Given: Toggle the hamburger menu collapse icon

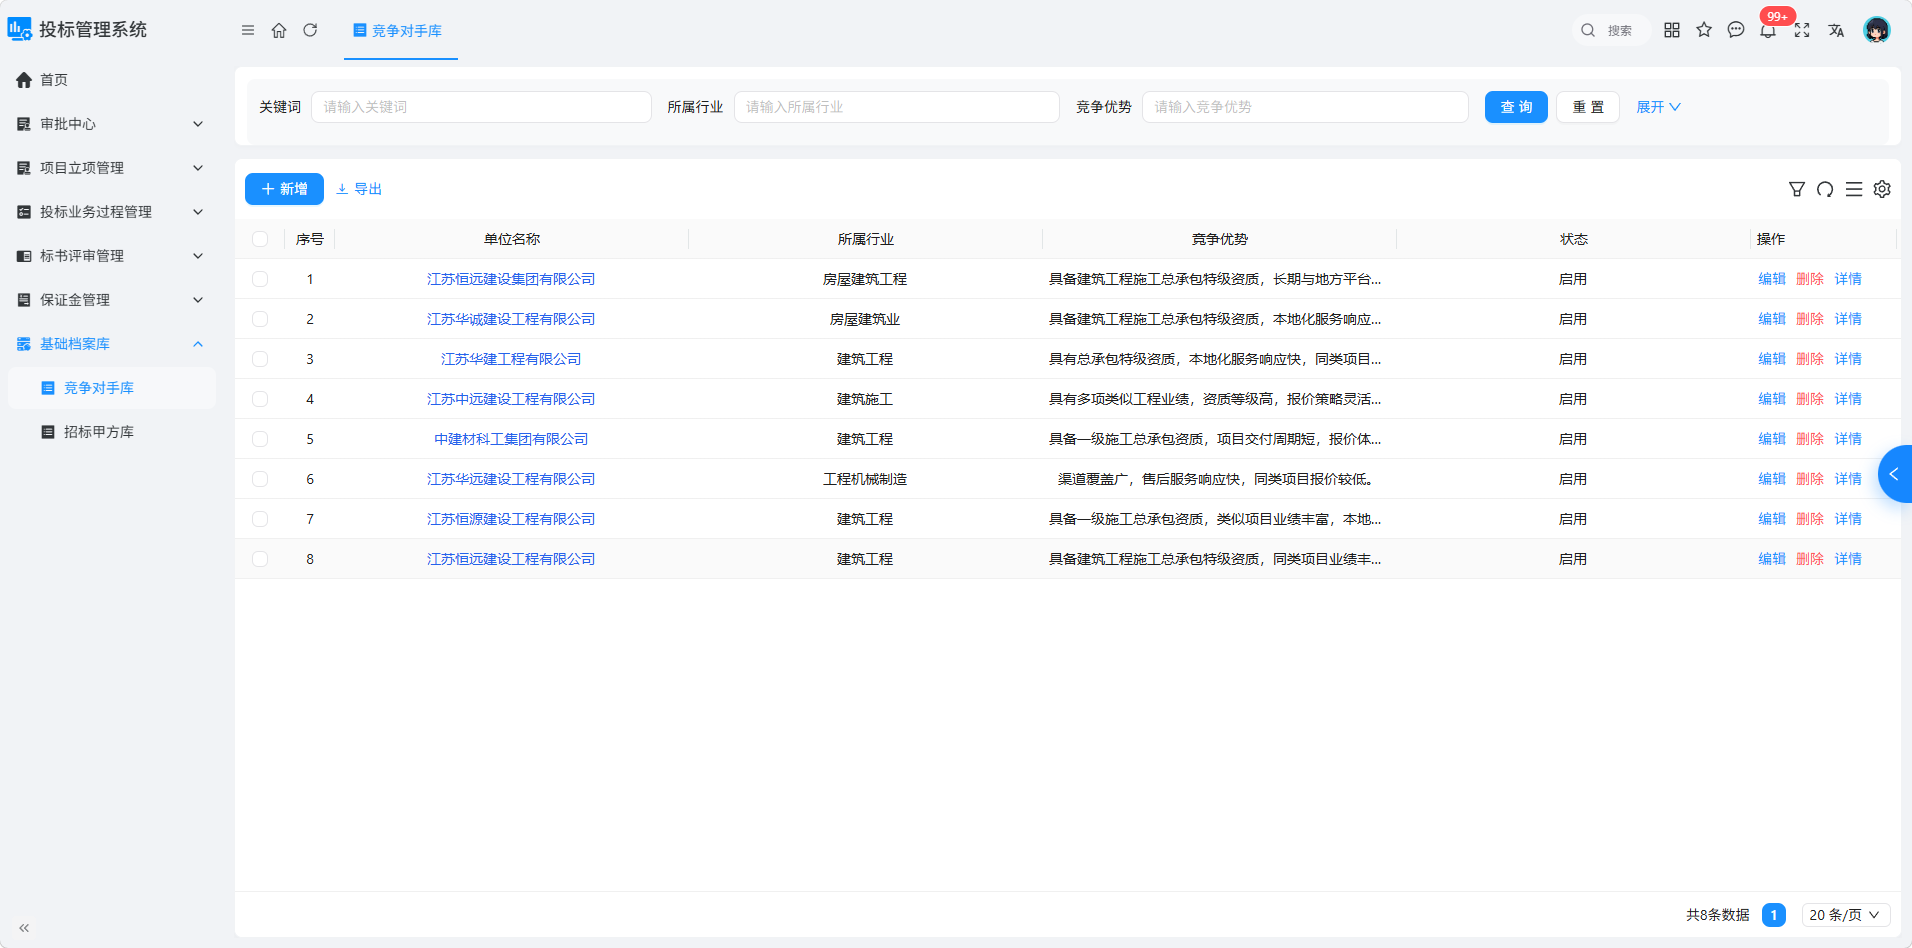Looking at the screenshot, I should pos(248,31).
